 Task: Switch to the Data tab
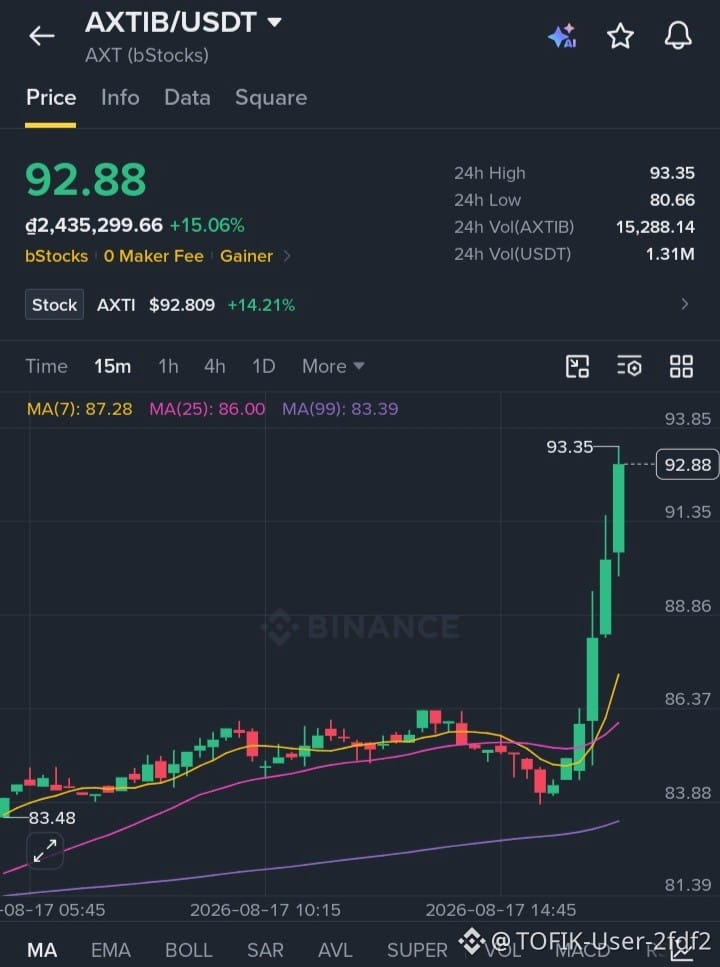(x=187, y=97)
